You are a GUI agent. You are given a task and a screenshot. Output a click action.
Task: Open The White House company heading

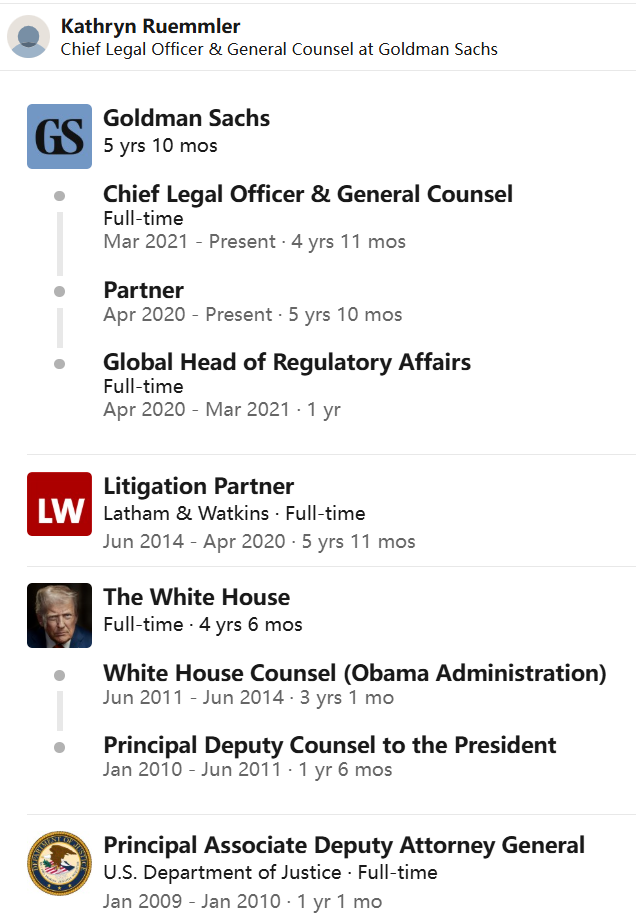(196, 598)
